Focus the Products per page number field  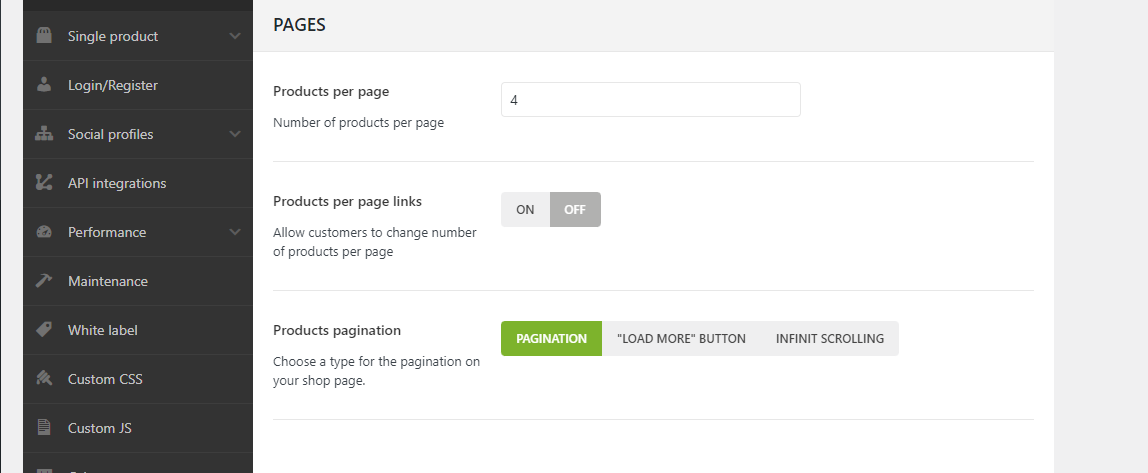tap(650, 100)
